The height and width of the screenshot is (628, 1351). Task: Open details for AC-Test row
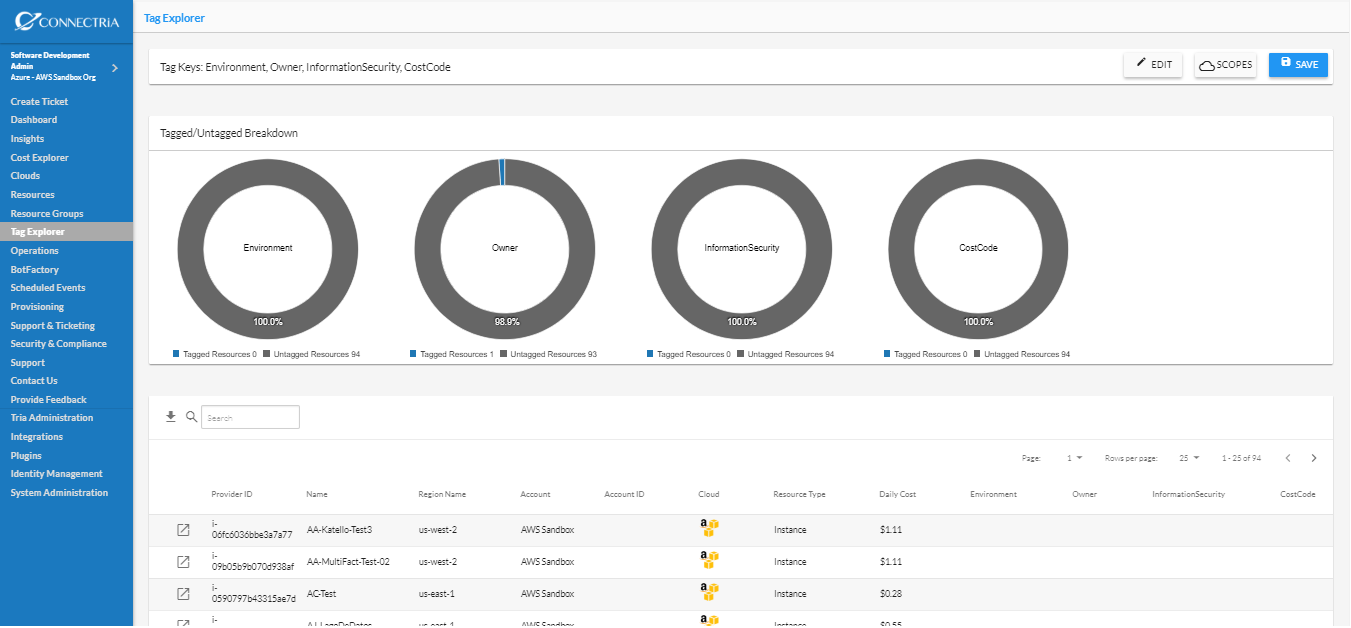click(x=183, y=594)
